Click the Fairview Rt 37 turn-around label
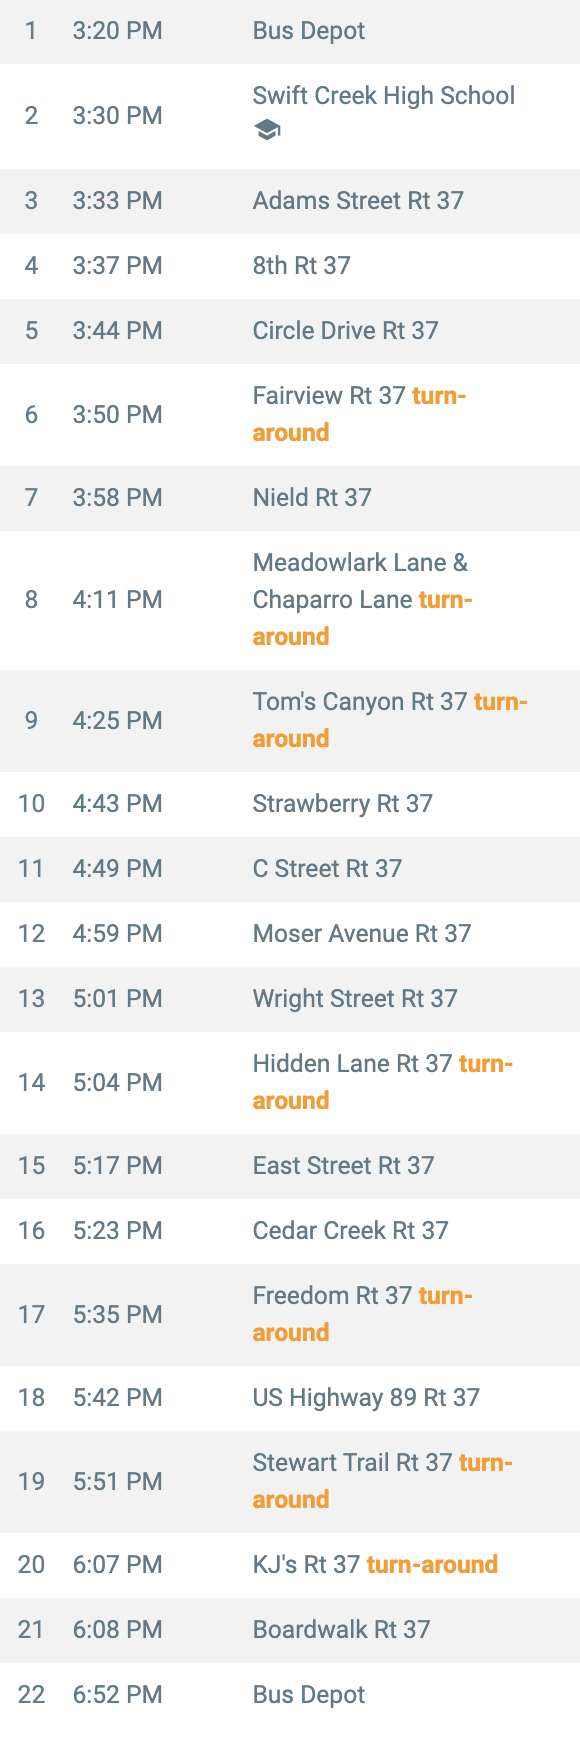The width and height of the screenshot is (580, 1740). [x=359, y=414]
